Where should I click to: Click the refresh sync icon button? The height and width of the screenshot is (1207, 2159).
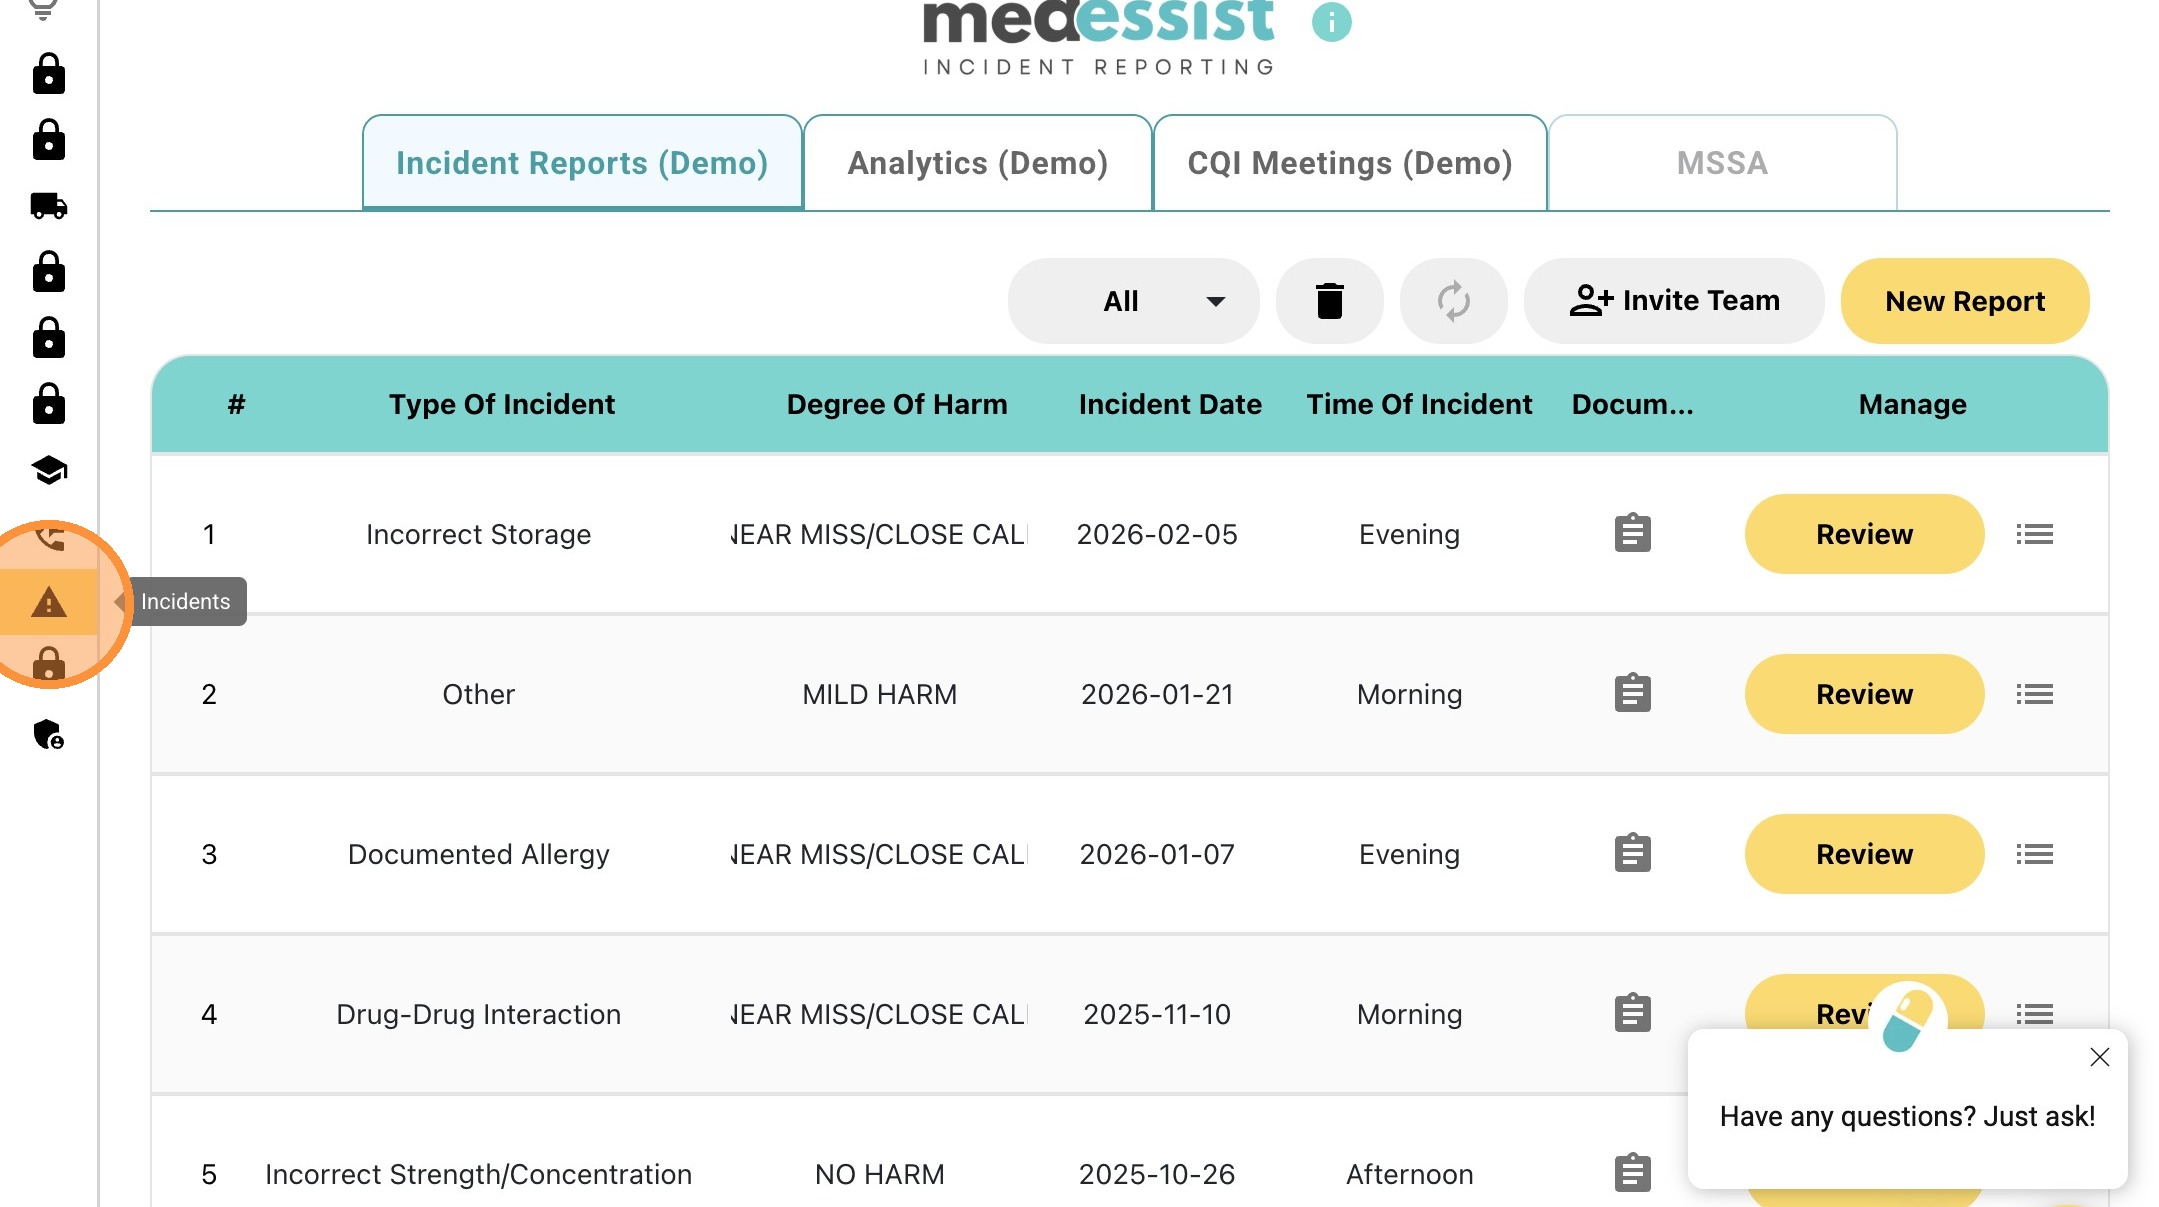tap(1453, 301)
